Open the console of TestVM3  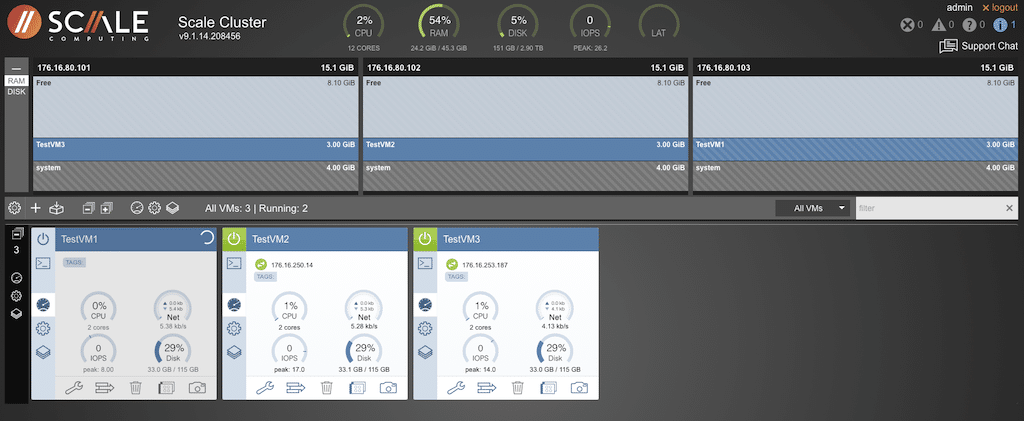point(425,263)
